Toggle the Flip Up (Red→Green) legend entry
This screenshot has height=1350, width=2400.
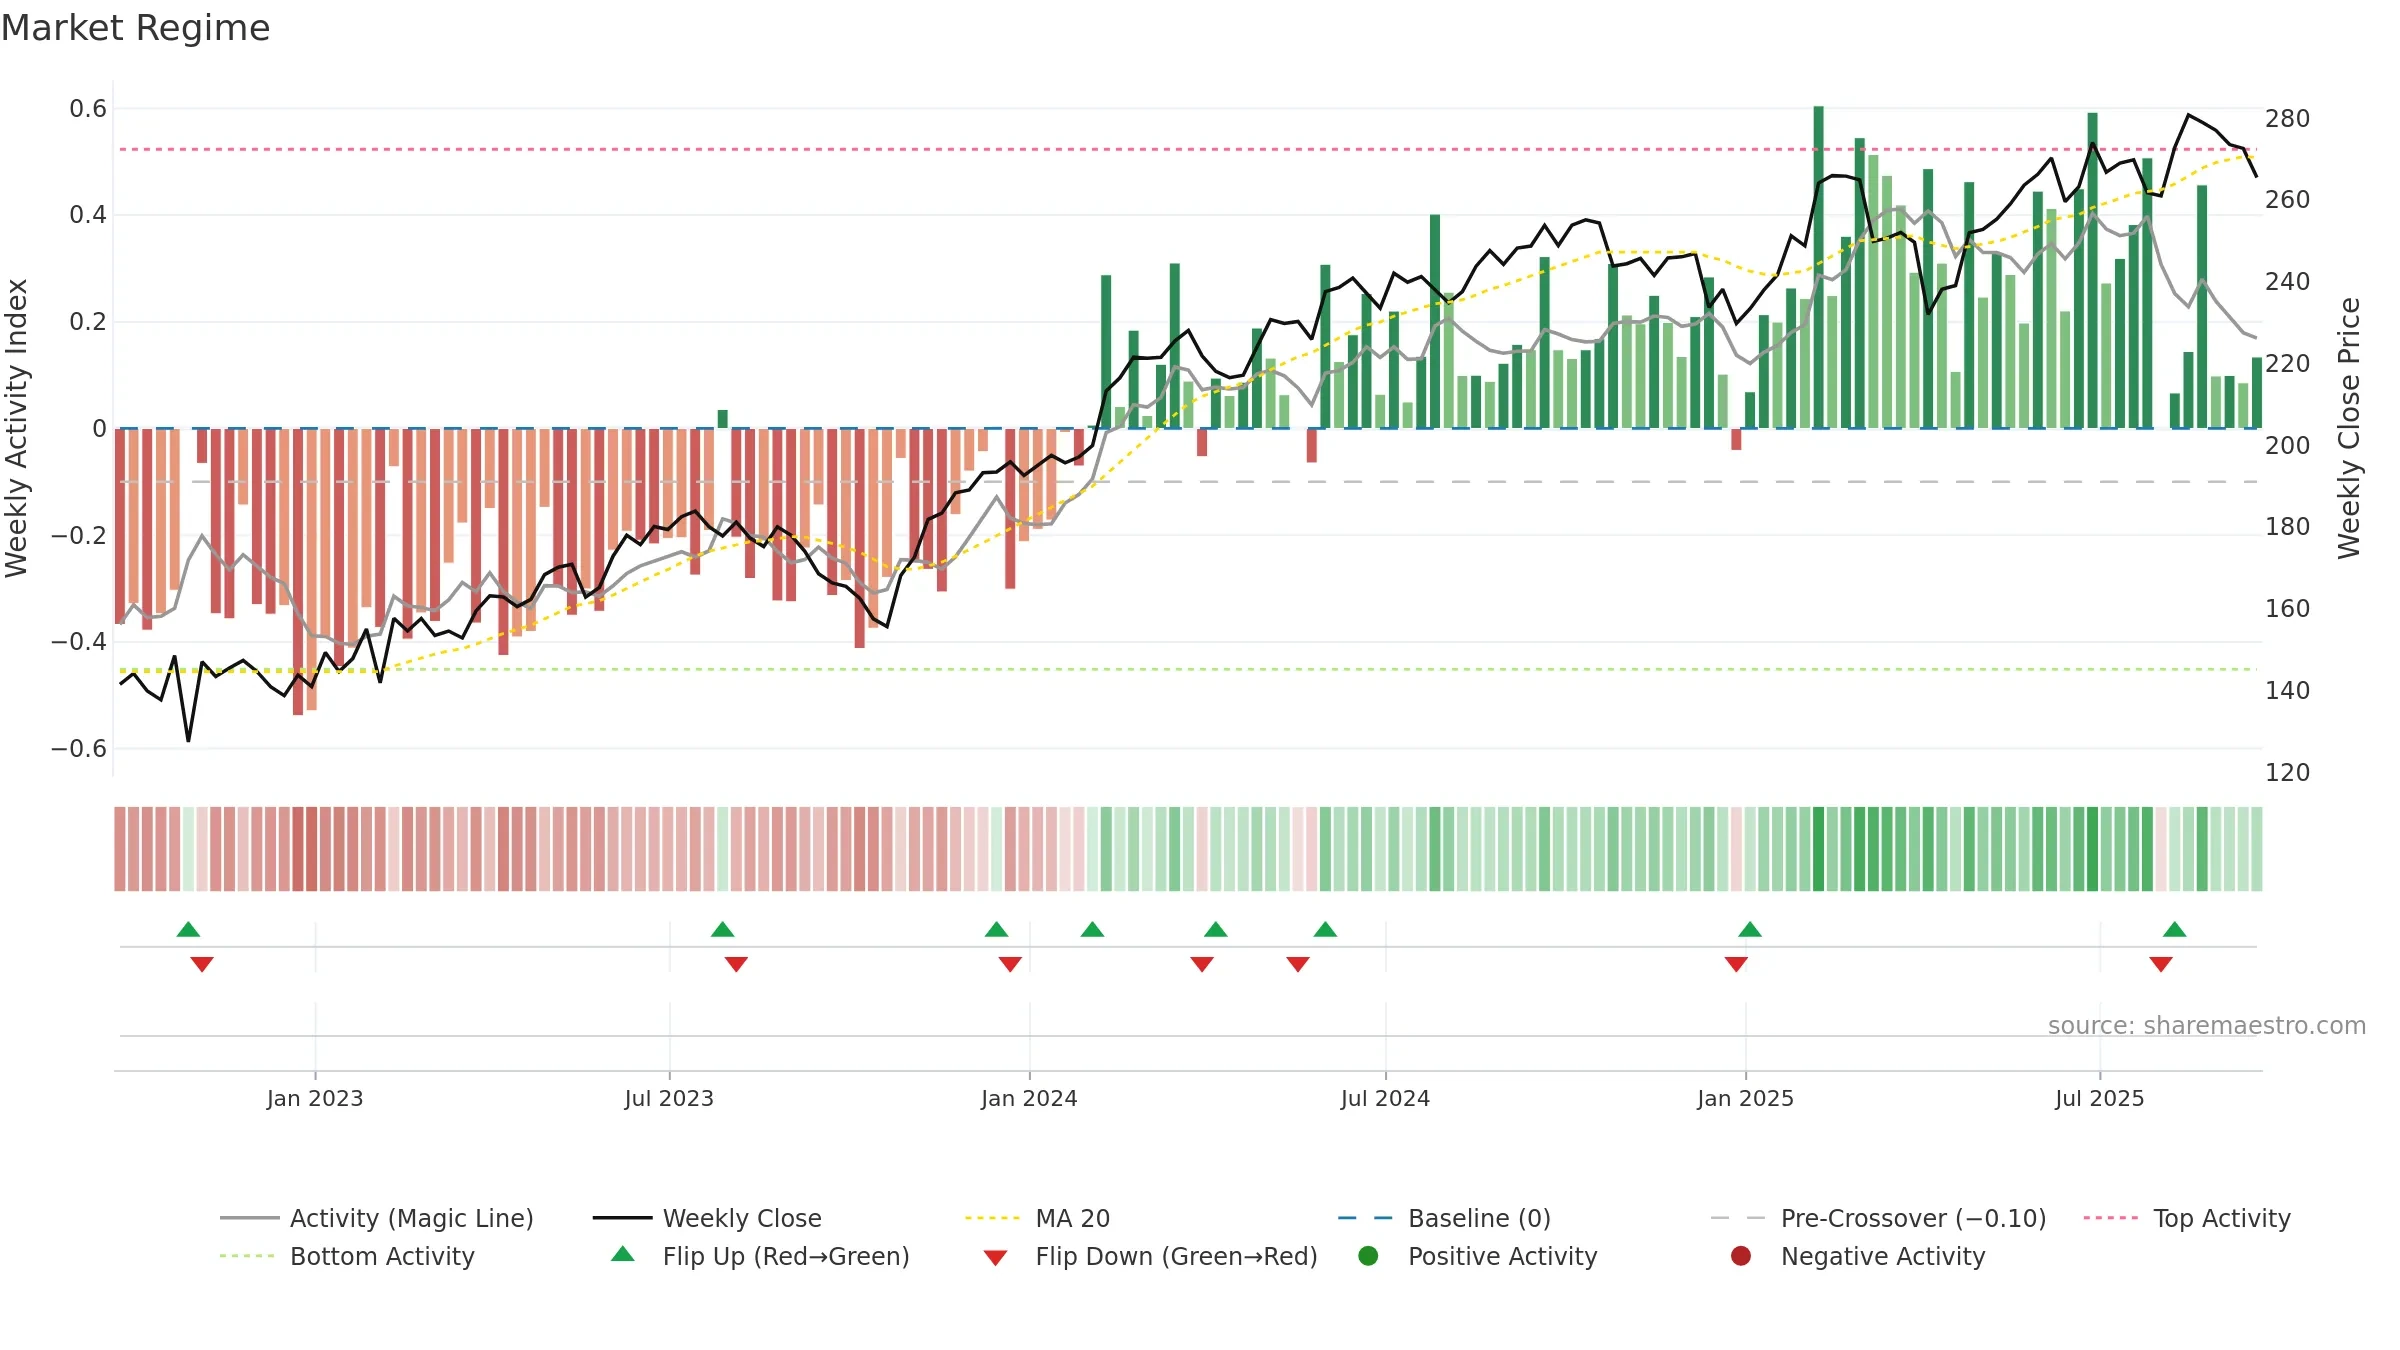pos(760,1256)
